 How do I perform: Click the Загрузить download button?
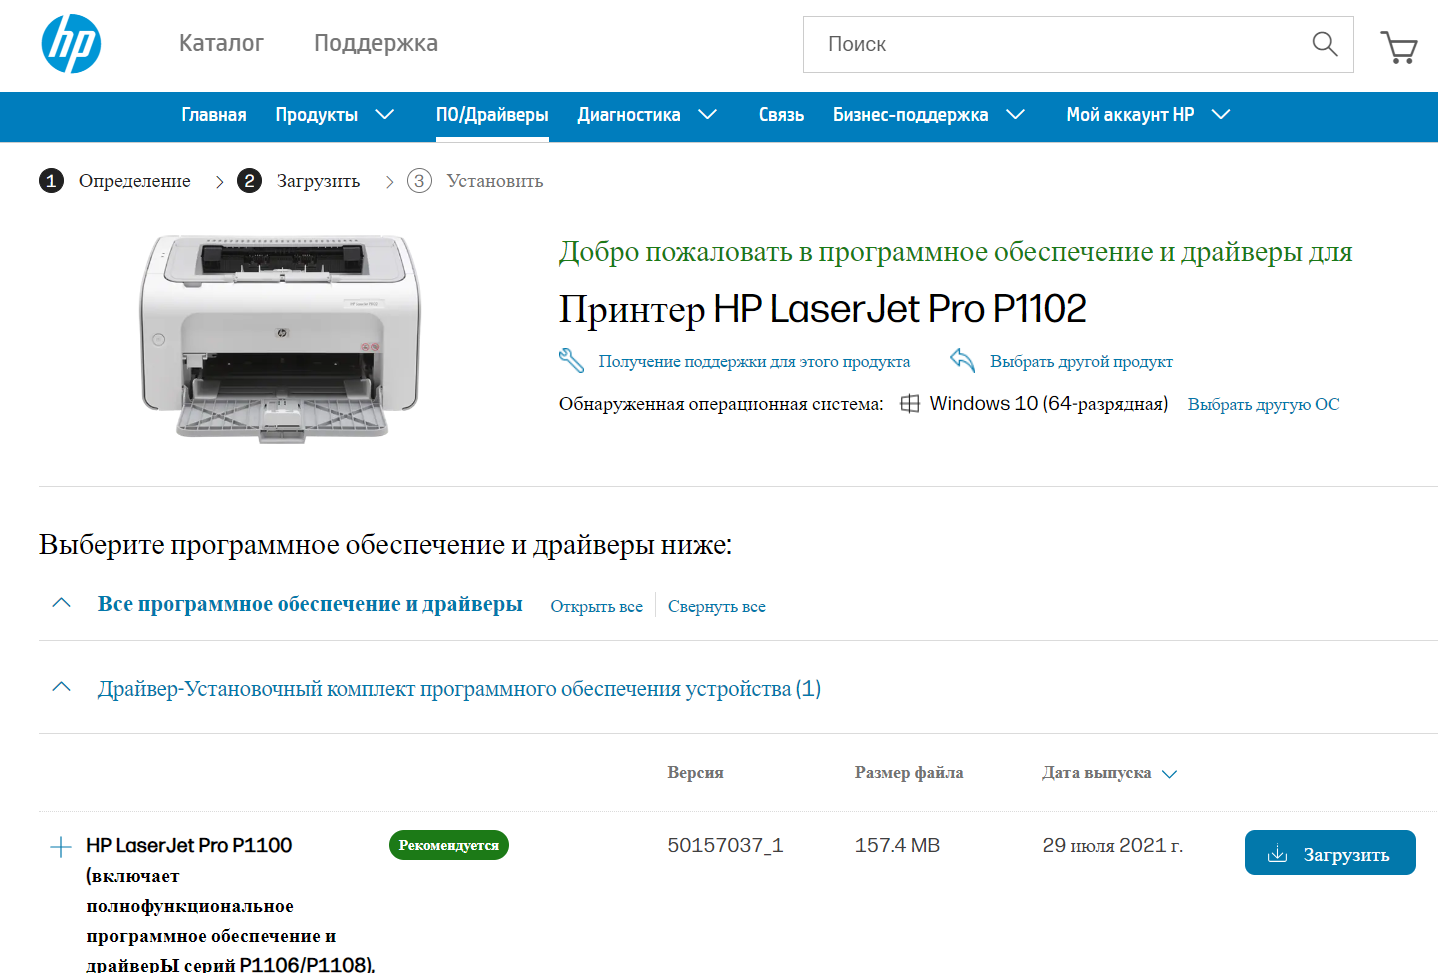tap(1330, 853)
